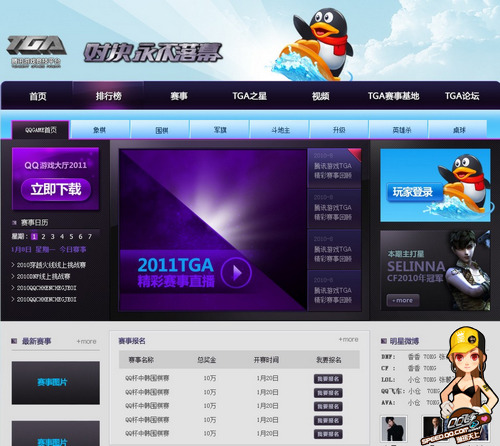Open TGA之星 in main navigation
The image size is (500, 446).
(x=249, y=96)
